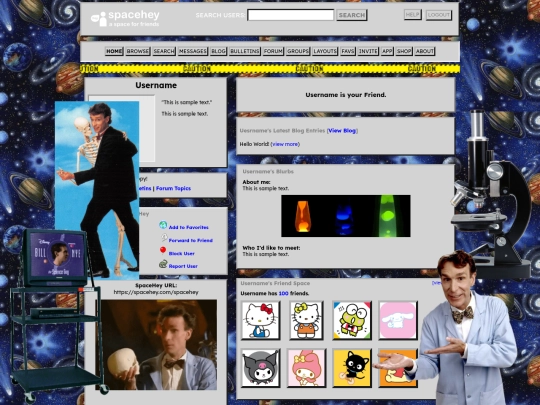Viewport: 540px width, 405px height.
Task: Open Kuromi friend avatar
Action: pos(260,368)
